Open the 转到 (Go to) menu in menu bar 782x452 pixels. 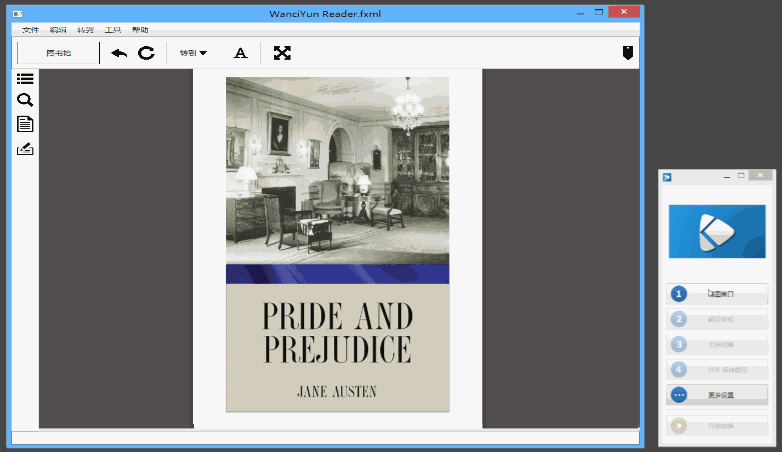(x=85, y=30)
